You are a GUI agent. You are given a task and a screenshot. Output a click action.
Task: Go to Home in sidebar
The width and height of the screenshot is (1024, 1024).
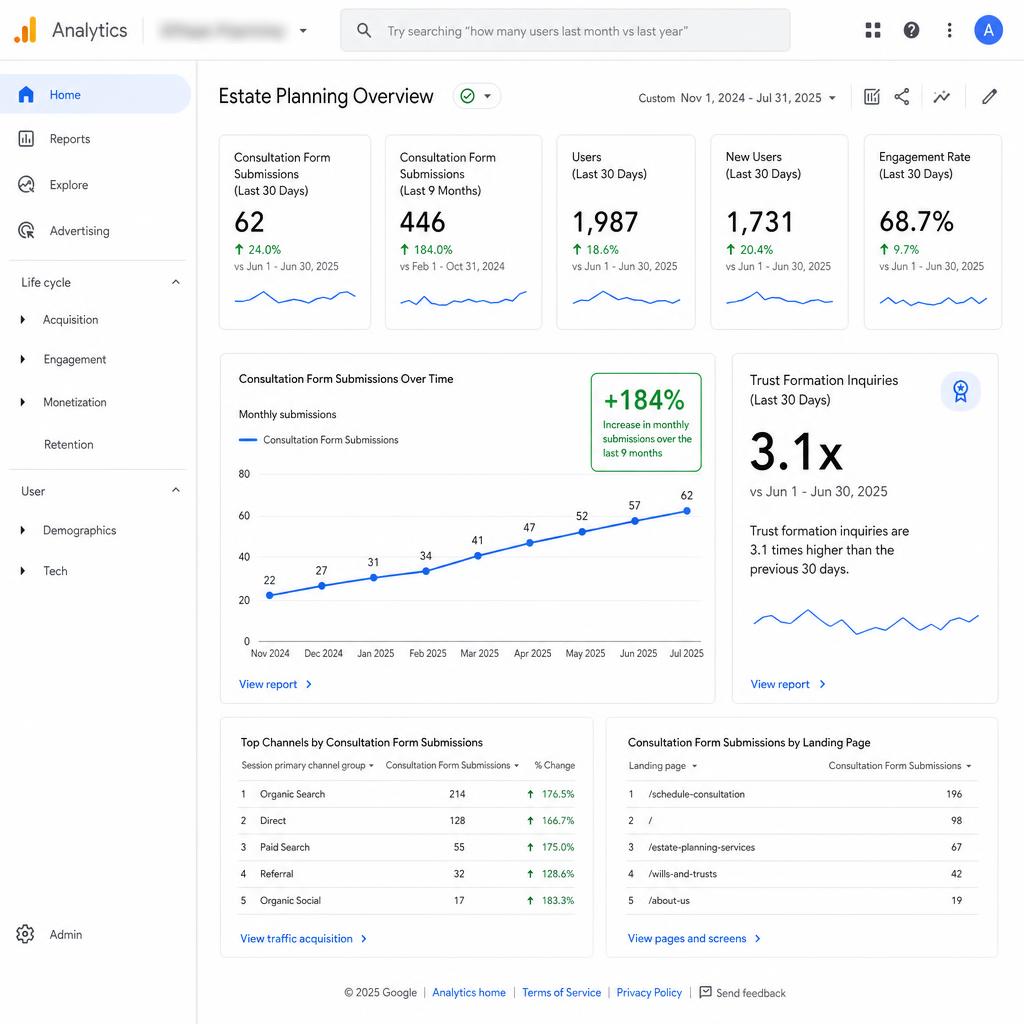(x=95, y=94)
